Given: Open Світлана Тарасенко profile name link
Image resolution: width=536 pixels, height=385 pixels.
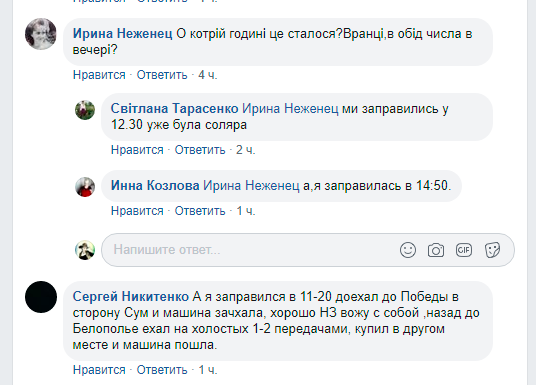Looking at the screenshot, I should pyautogui.click(x=174, y=108).
